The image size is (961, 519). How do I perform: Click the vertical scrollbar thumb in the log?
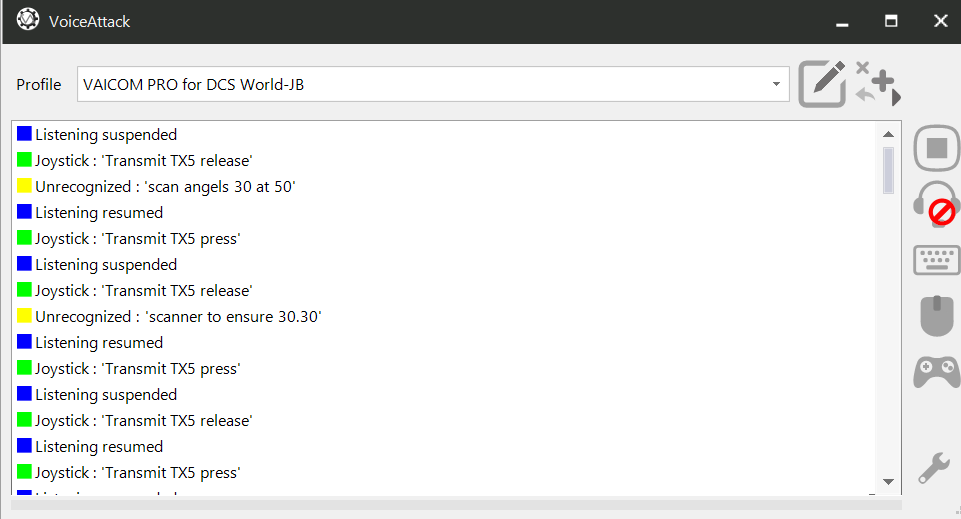pyautogui.click(x=888, y=170)
